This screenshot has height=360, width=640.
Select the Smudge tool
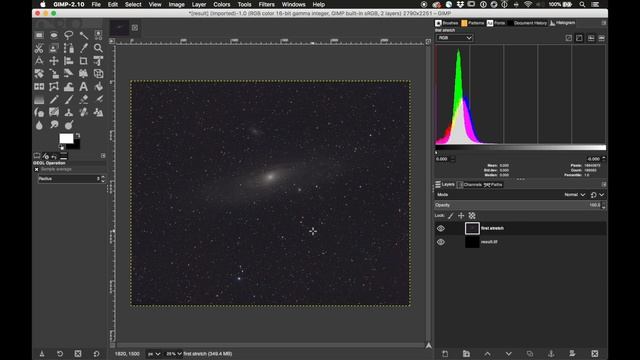click(x=53, y=125)
